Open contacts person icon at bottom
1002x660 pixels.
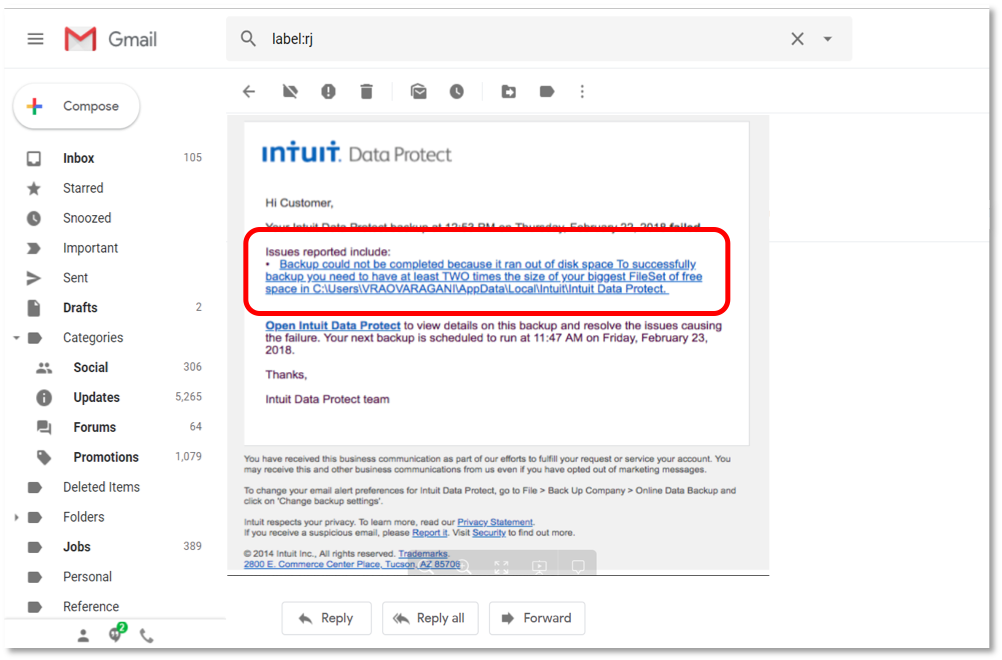click(x=83, y=636)
